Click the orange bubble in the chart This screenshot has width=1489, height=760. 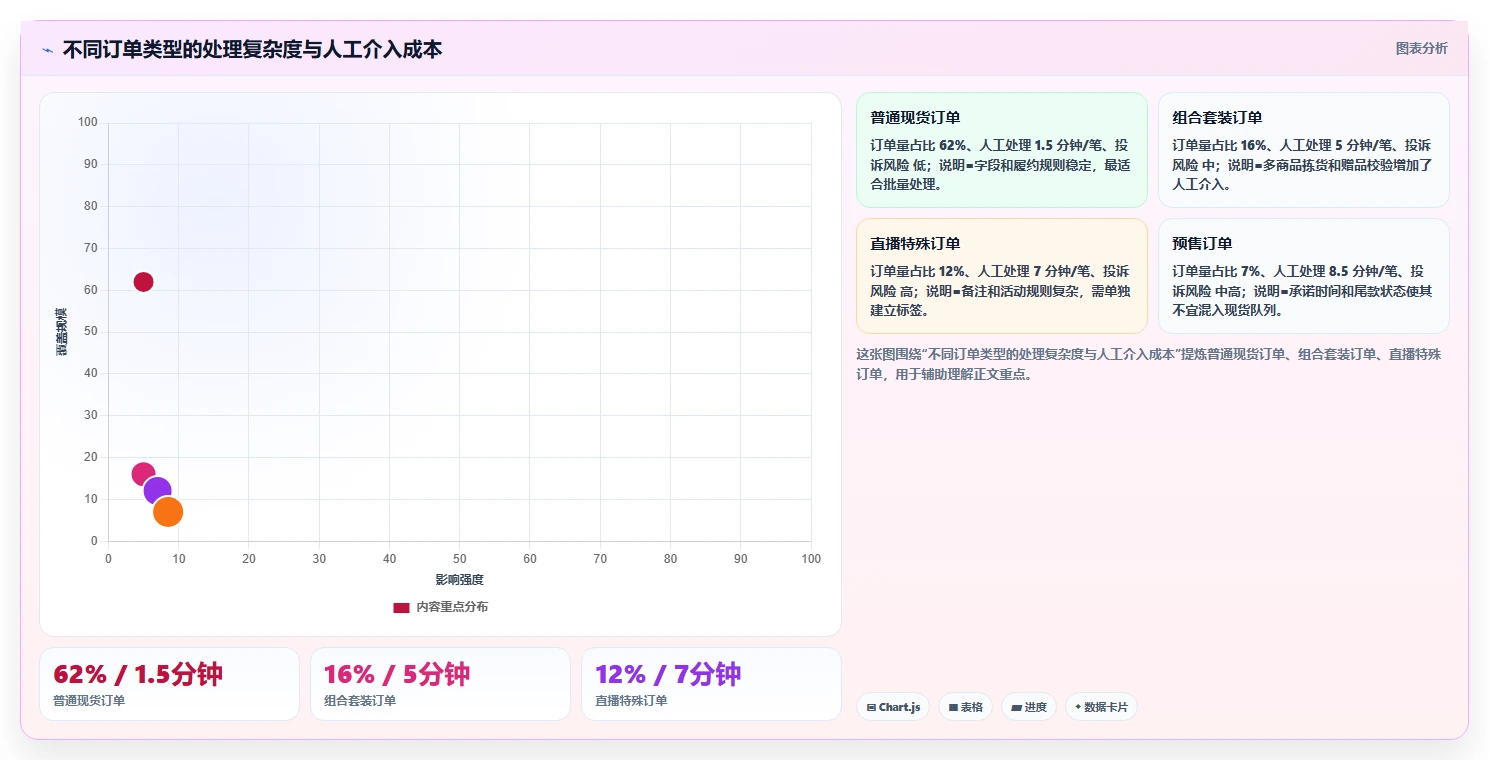point(168,511)
